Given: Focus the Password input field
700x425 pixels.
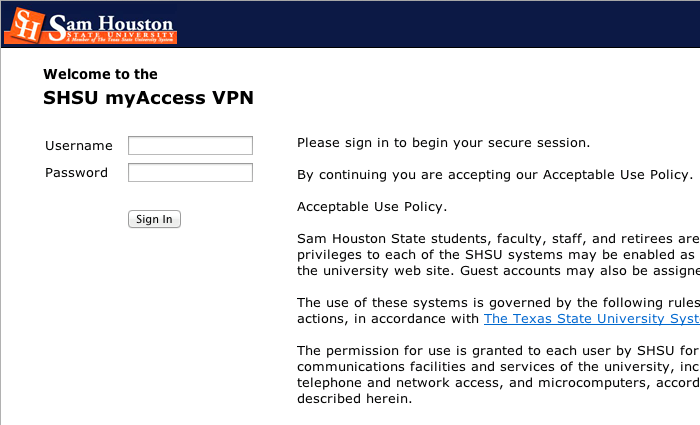Looking at the screenshot, I should [x=190, y=173].
